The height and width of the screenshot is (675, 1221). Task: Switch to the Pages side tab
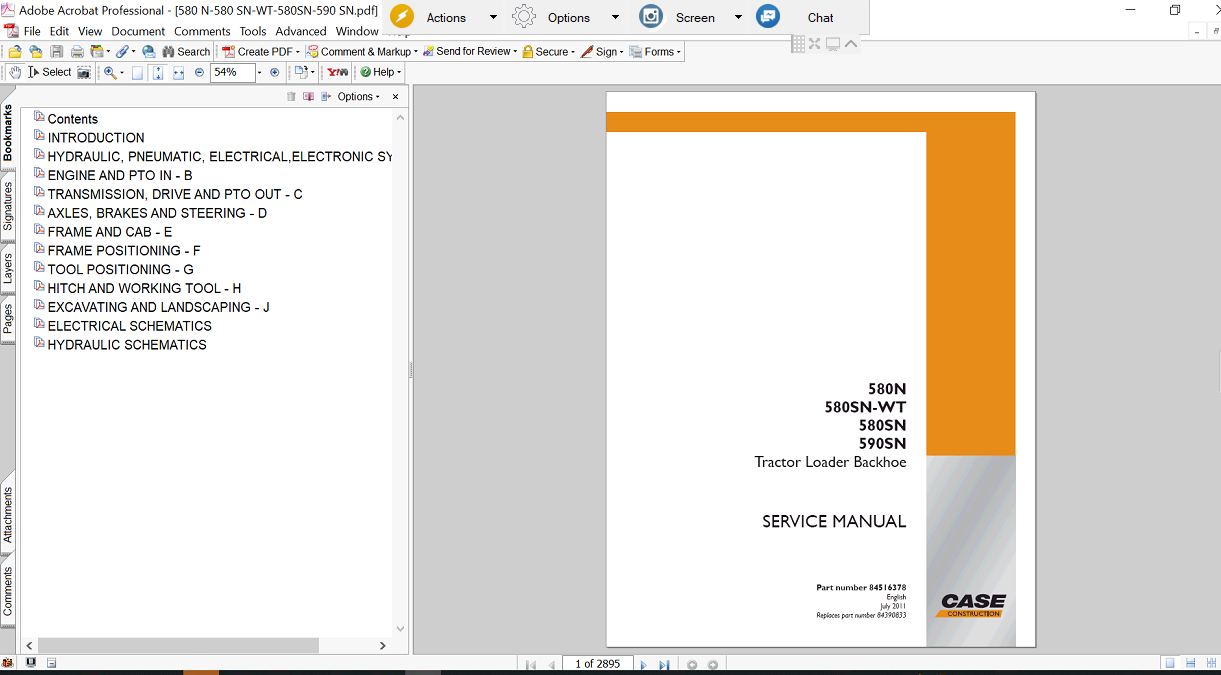[x=8, y=319]
